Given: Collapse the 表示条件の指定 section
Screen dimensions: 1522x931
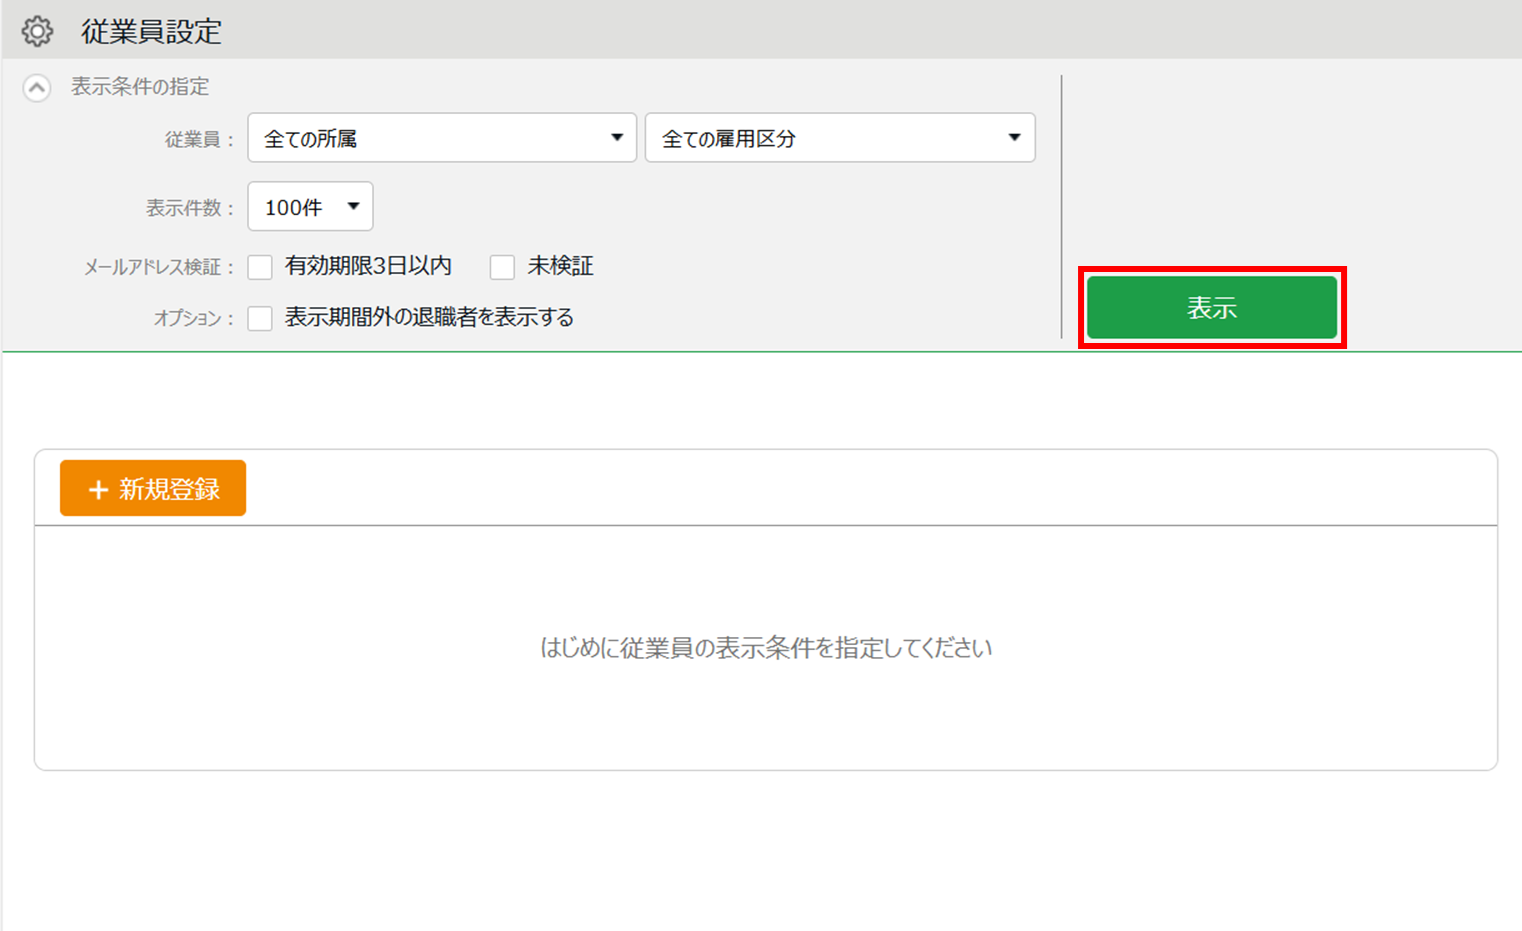Looking at the screenshot, I should (x=37, y=88).
